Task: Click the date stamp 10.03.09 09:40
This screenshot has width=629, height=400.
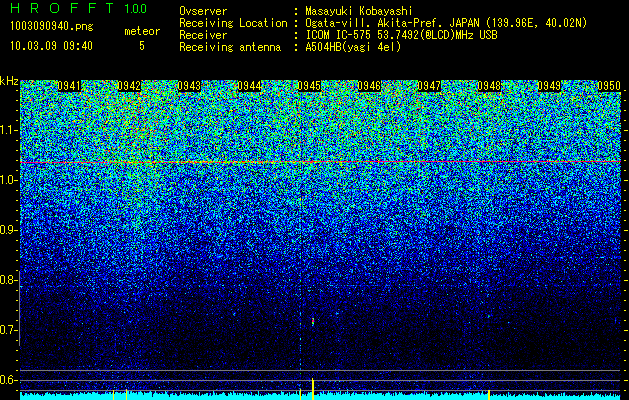Action: tap(51, 46)
